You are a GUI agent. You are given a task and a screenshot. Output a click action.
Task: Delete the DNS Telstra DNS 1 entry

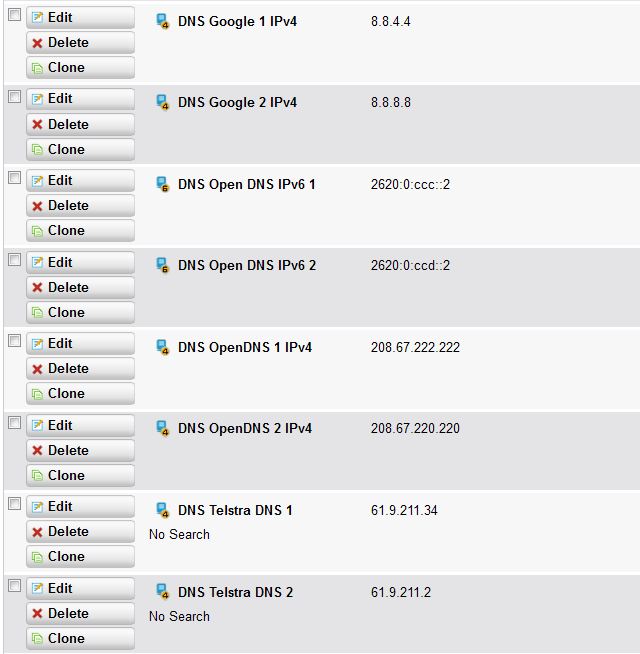click(81, 532)
